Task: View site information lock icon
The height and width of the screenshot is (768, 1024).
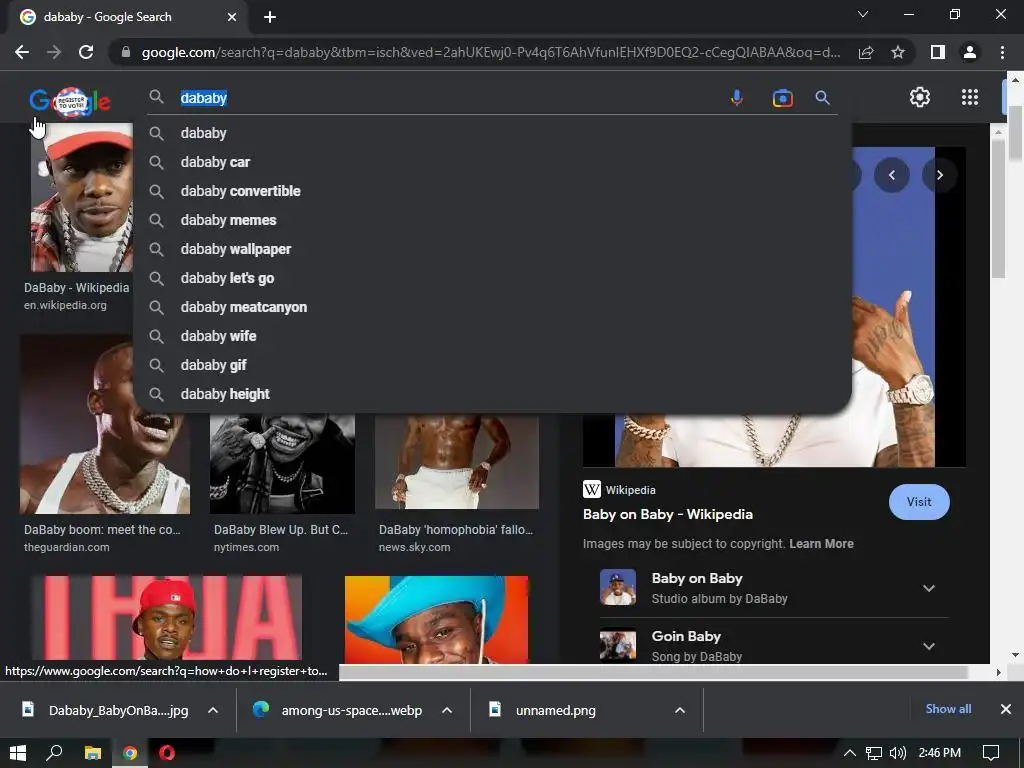Action: pos(126,52)
